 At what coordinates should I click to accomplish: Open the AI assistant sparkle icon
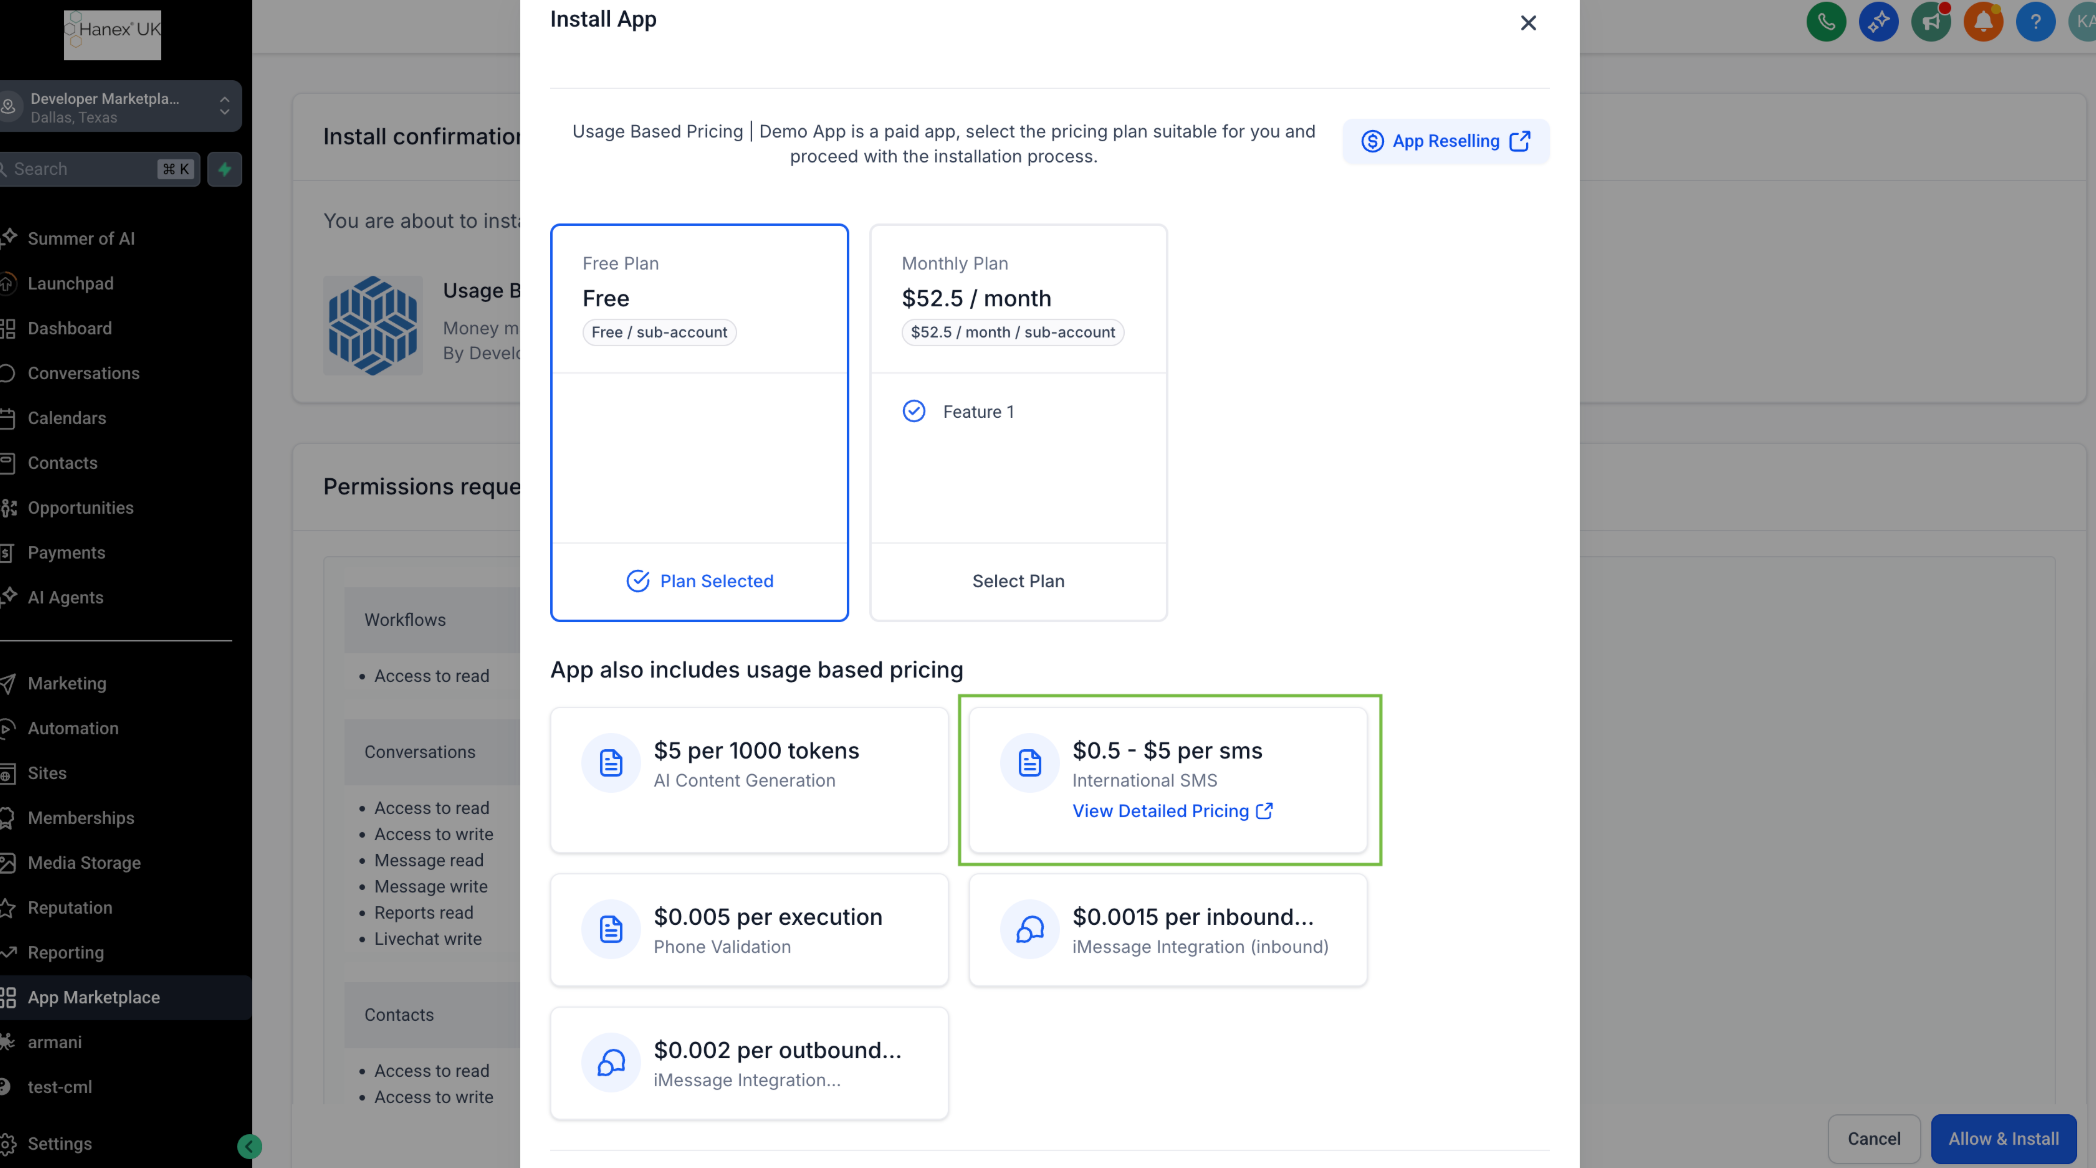(1878, 21)
